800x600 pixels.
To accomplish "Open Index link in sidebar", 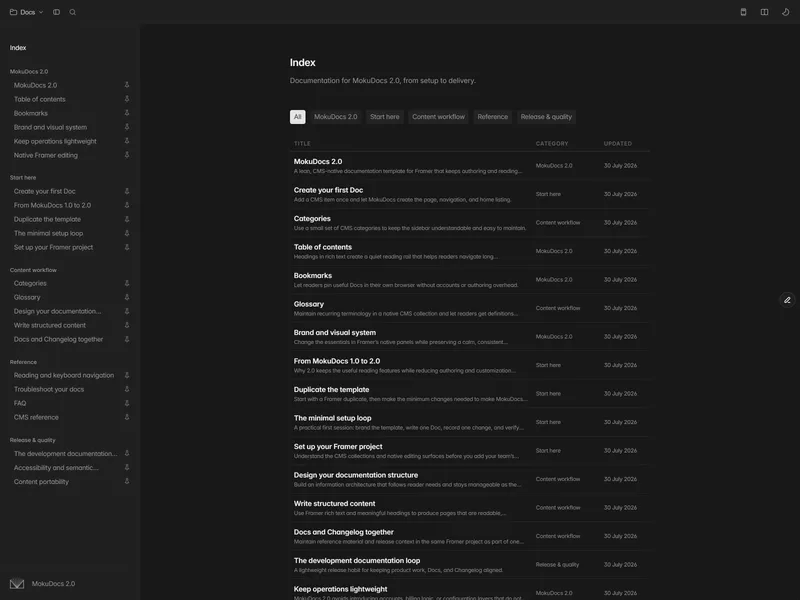I will [18, 48].
